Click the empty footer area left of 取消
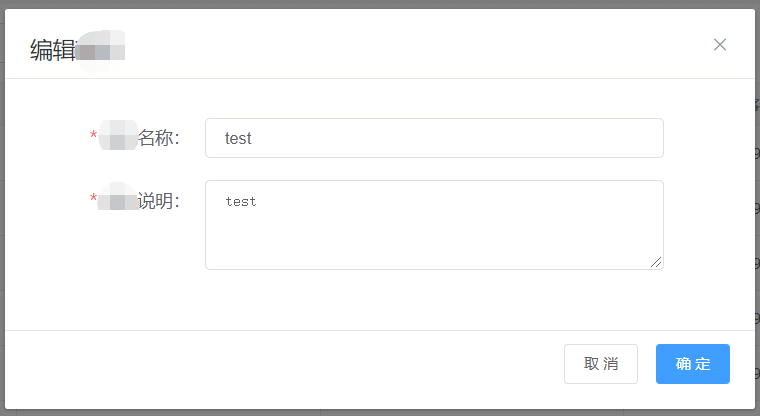Viewport: 760px width, 416px height. point(284,364)
